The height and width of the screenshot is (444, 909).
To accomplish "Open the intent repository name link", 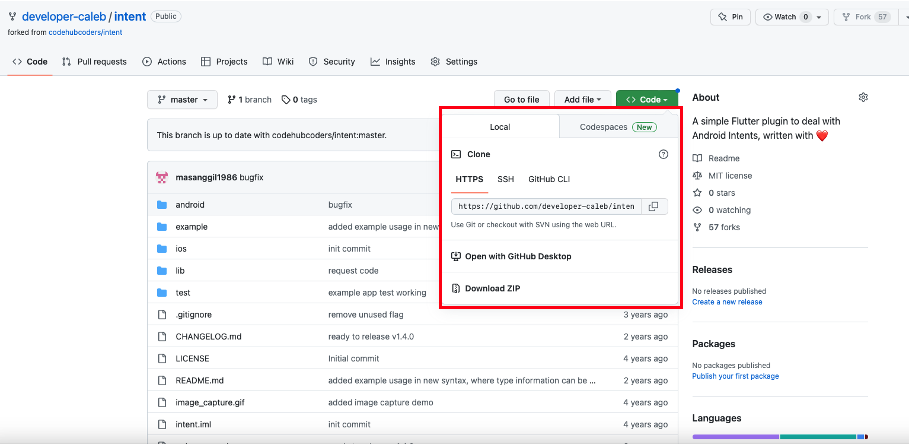I will click(x=130, y=16).
